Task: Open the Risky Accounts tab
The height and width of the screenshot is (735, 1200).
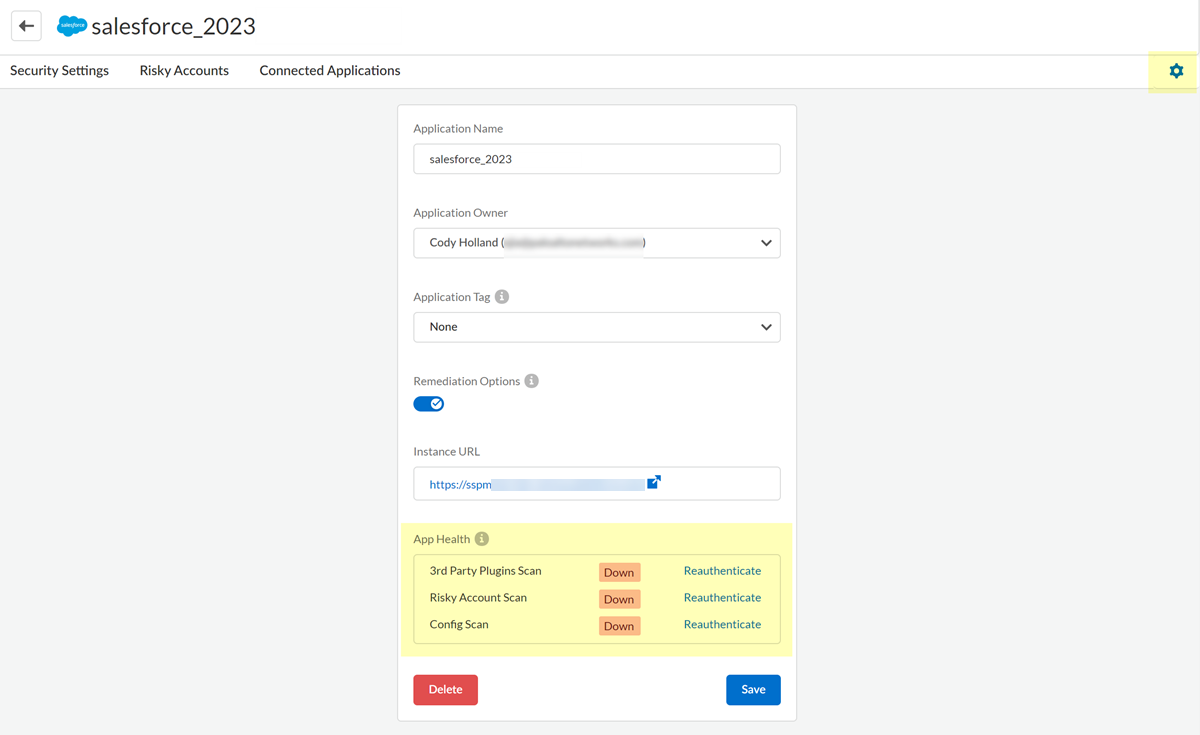Action: click(x=184, y=71)
